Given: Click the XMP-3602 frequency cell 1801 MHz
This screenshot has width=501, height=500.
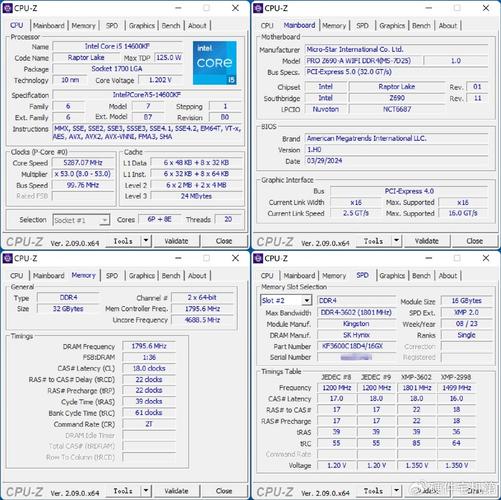Looking at the screenshot, I should pos(416,388).
